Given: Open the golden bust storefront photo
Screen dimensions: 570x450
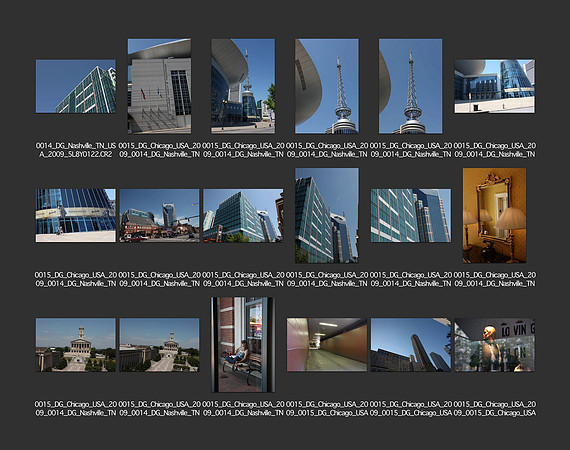Looking at the screenshot, I should click(x=494, y=345).
